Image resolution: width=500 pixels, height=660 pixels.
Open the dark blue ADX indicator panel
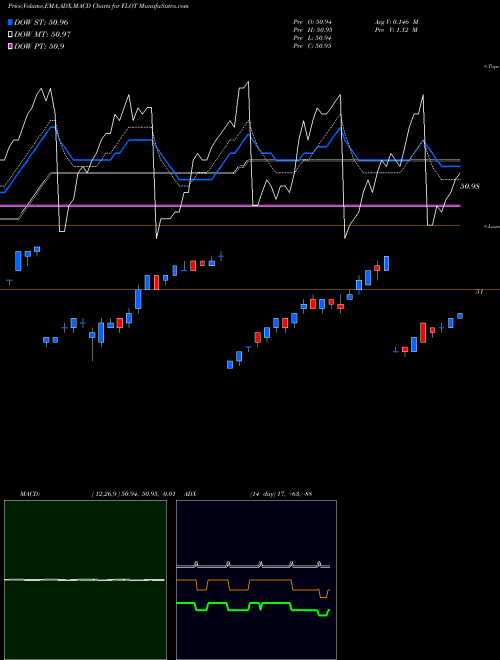point(256,580)
